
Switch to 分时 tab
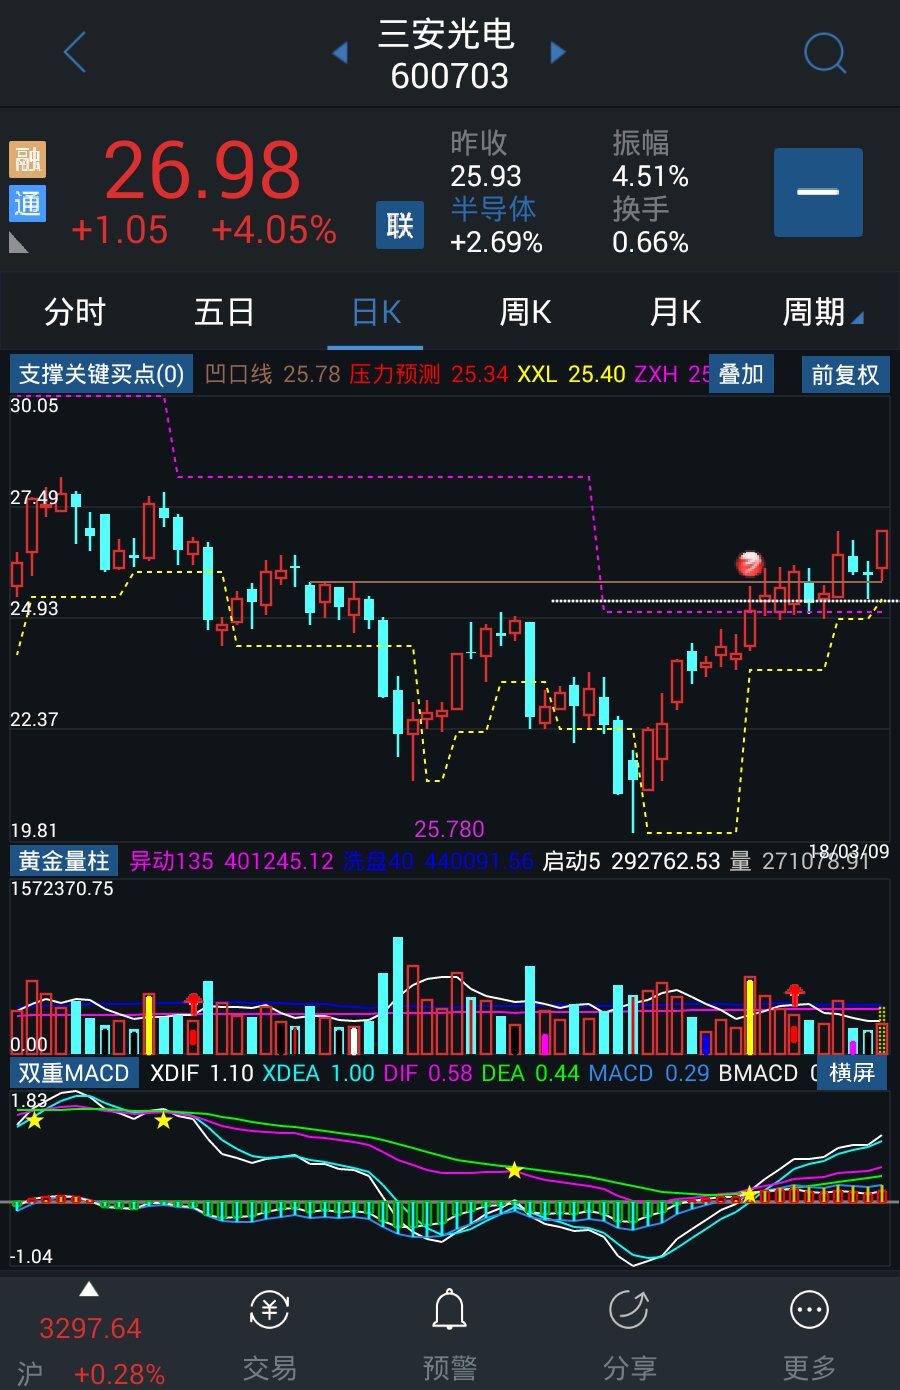75,313
